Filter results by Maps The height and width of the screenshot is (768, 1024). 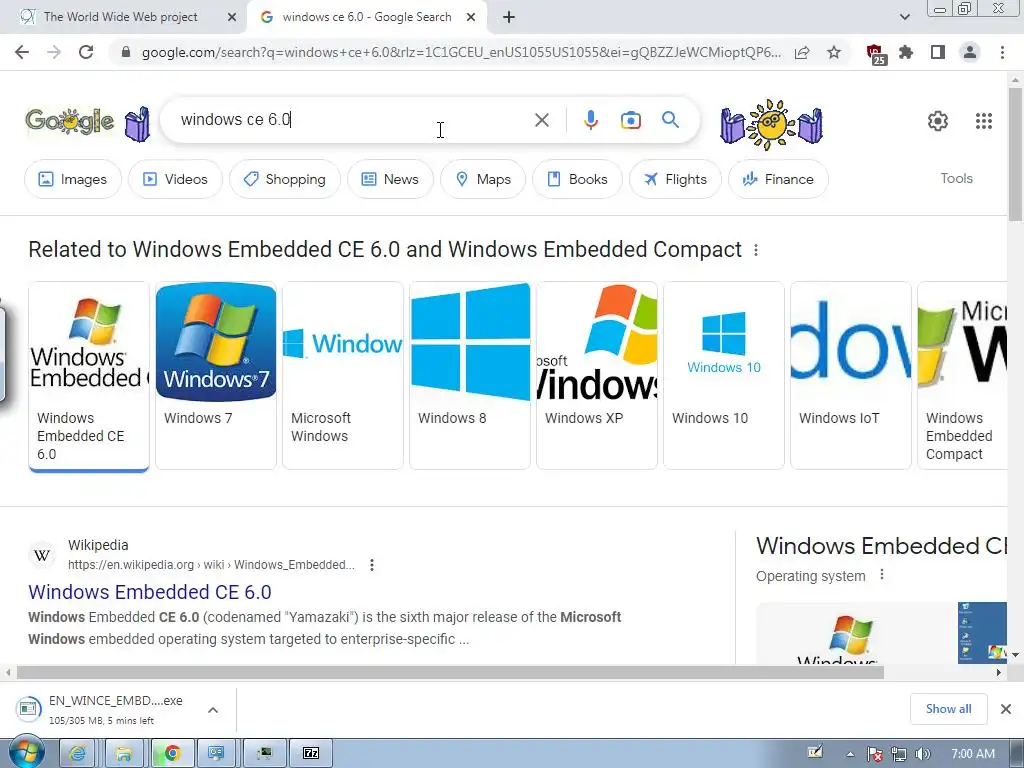(483, 179)
